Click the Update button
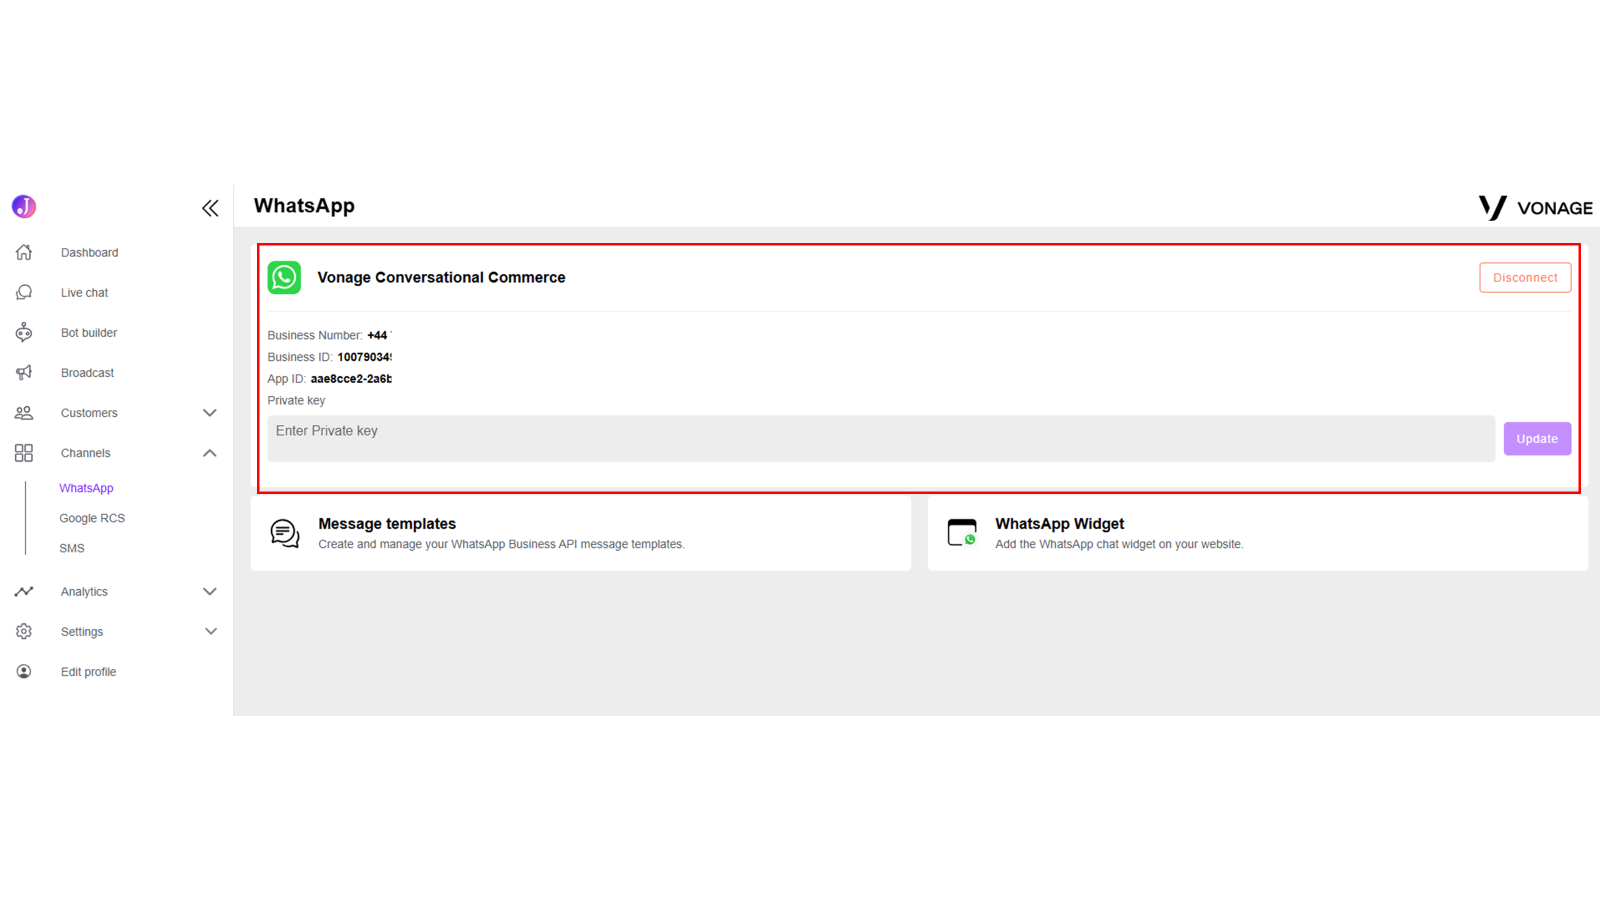This screenshot has height=900, width=1600. coord(1537,438)
